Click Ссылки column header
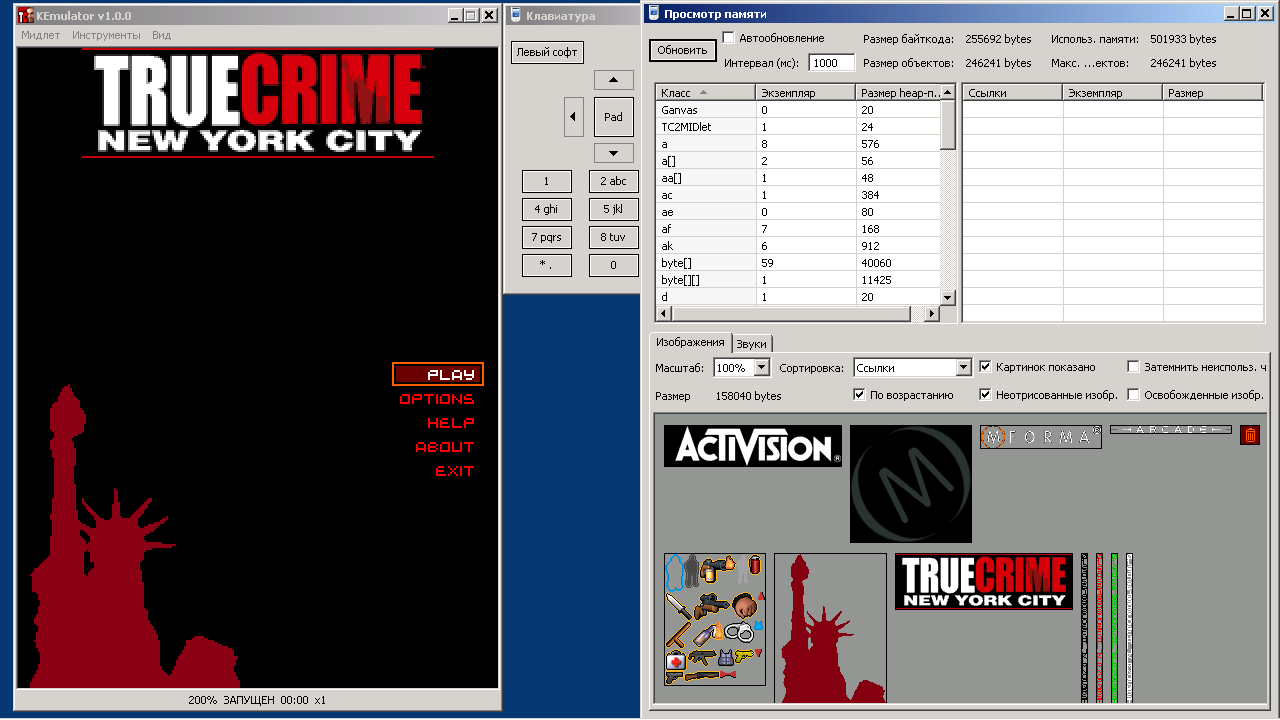Viewport: 1280px width, 720px height. 1012,93
